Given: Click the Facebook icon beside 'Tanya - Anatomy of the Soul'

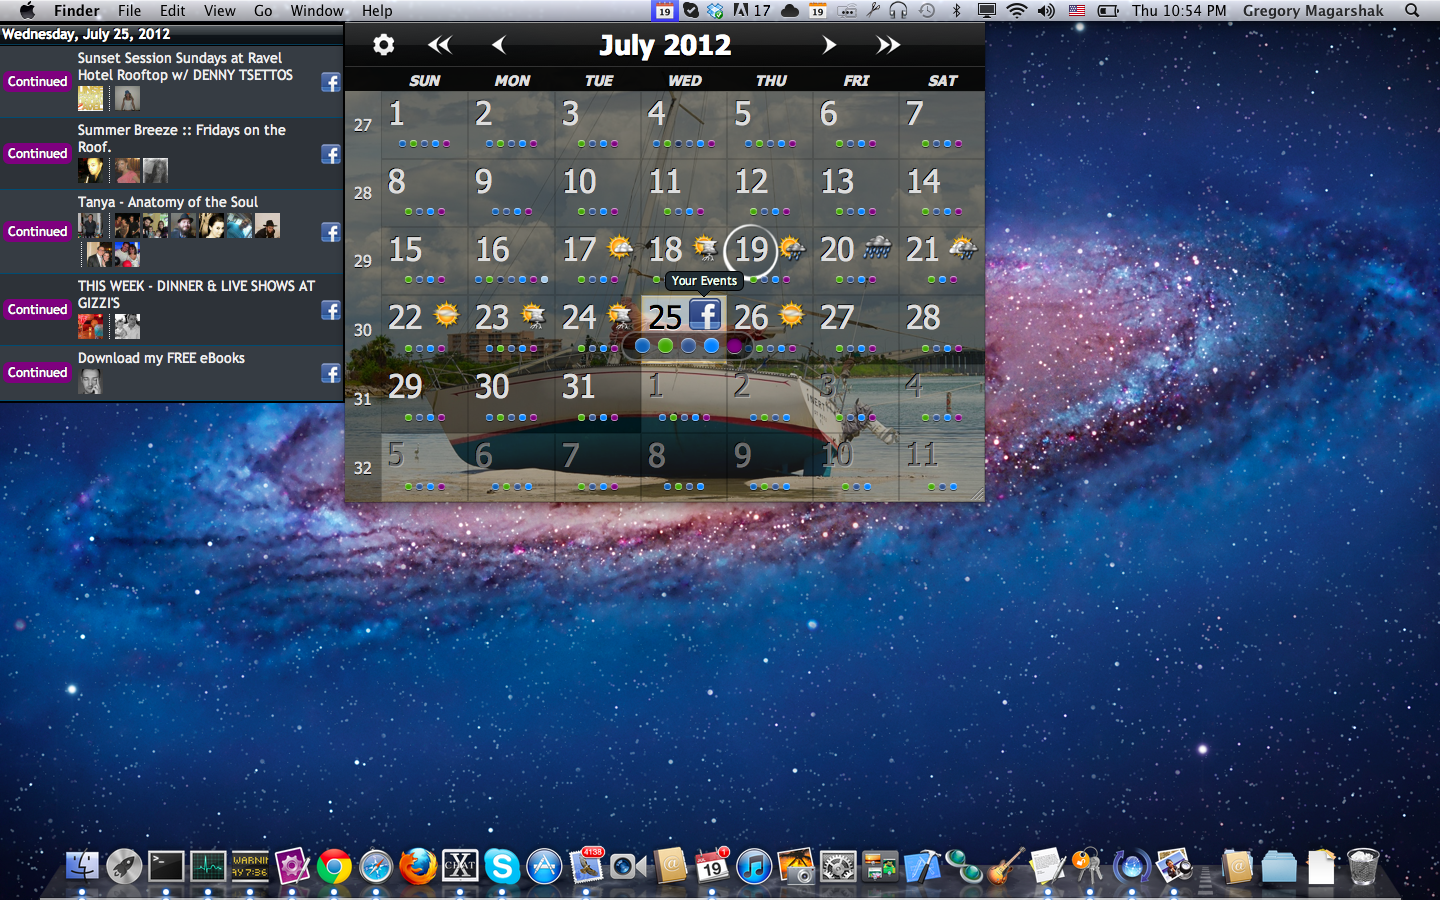Looking at the screenshot, I should click(330, 232).
